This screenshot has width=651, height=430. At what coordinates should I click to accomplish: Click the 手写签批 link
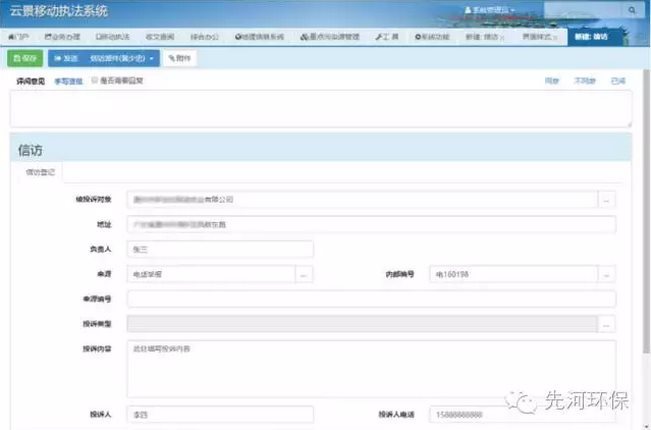click(x=68, y=80)
